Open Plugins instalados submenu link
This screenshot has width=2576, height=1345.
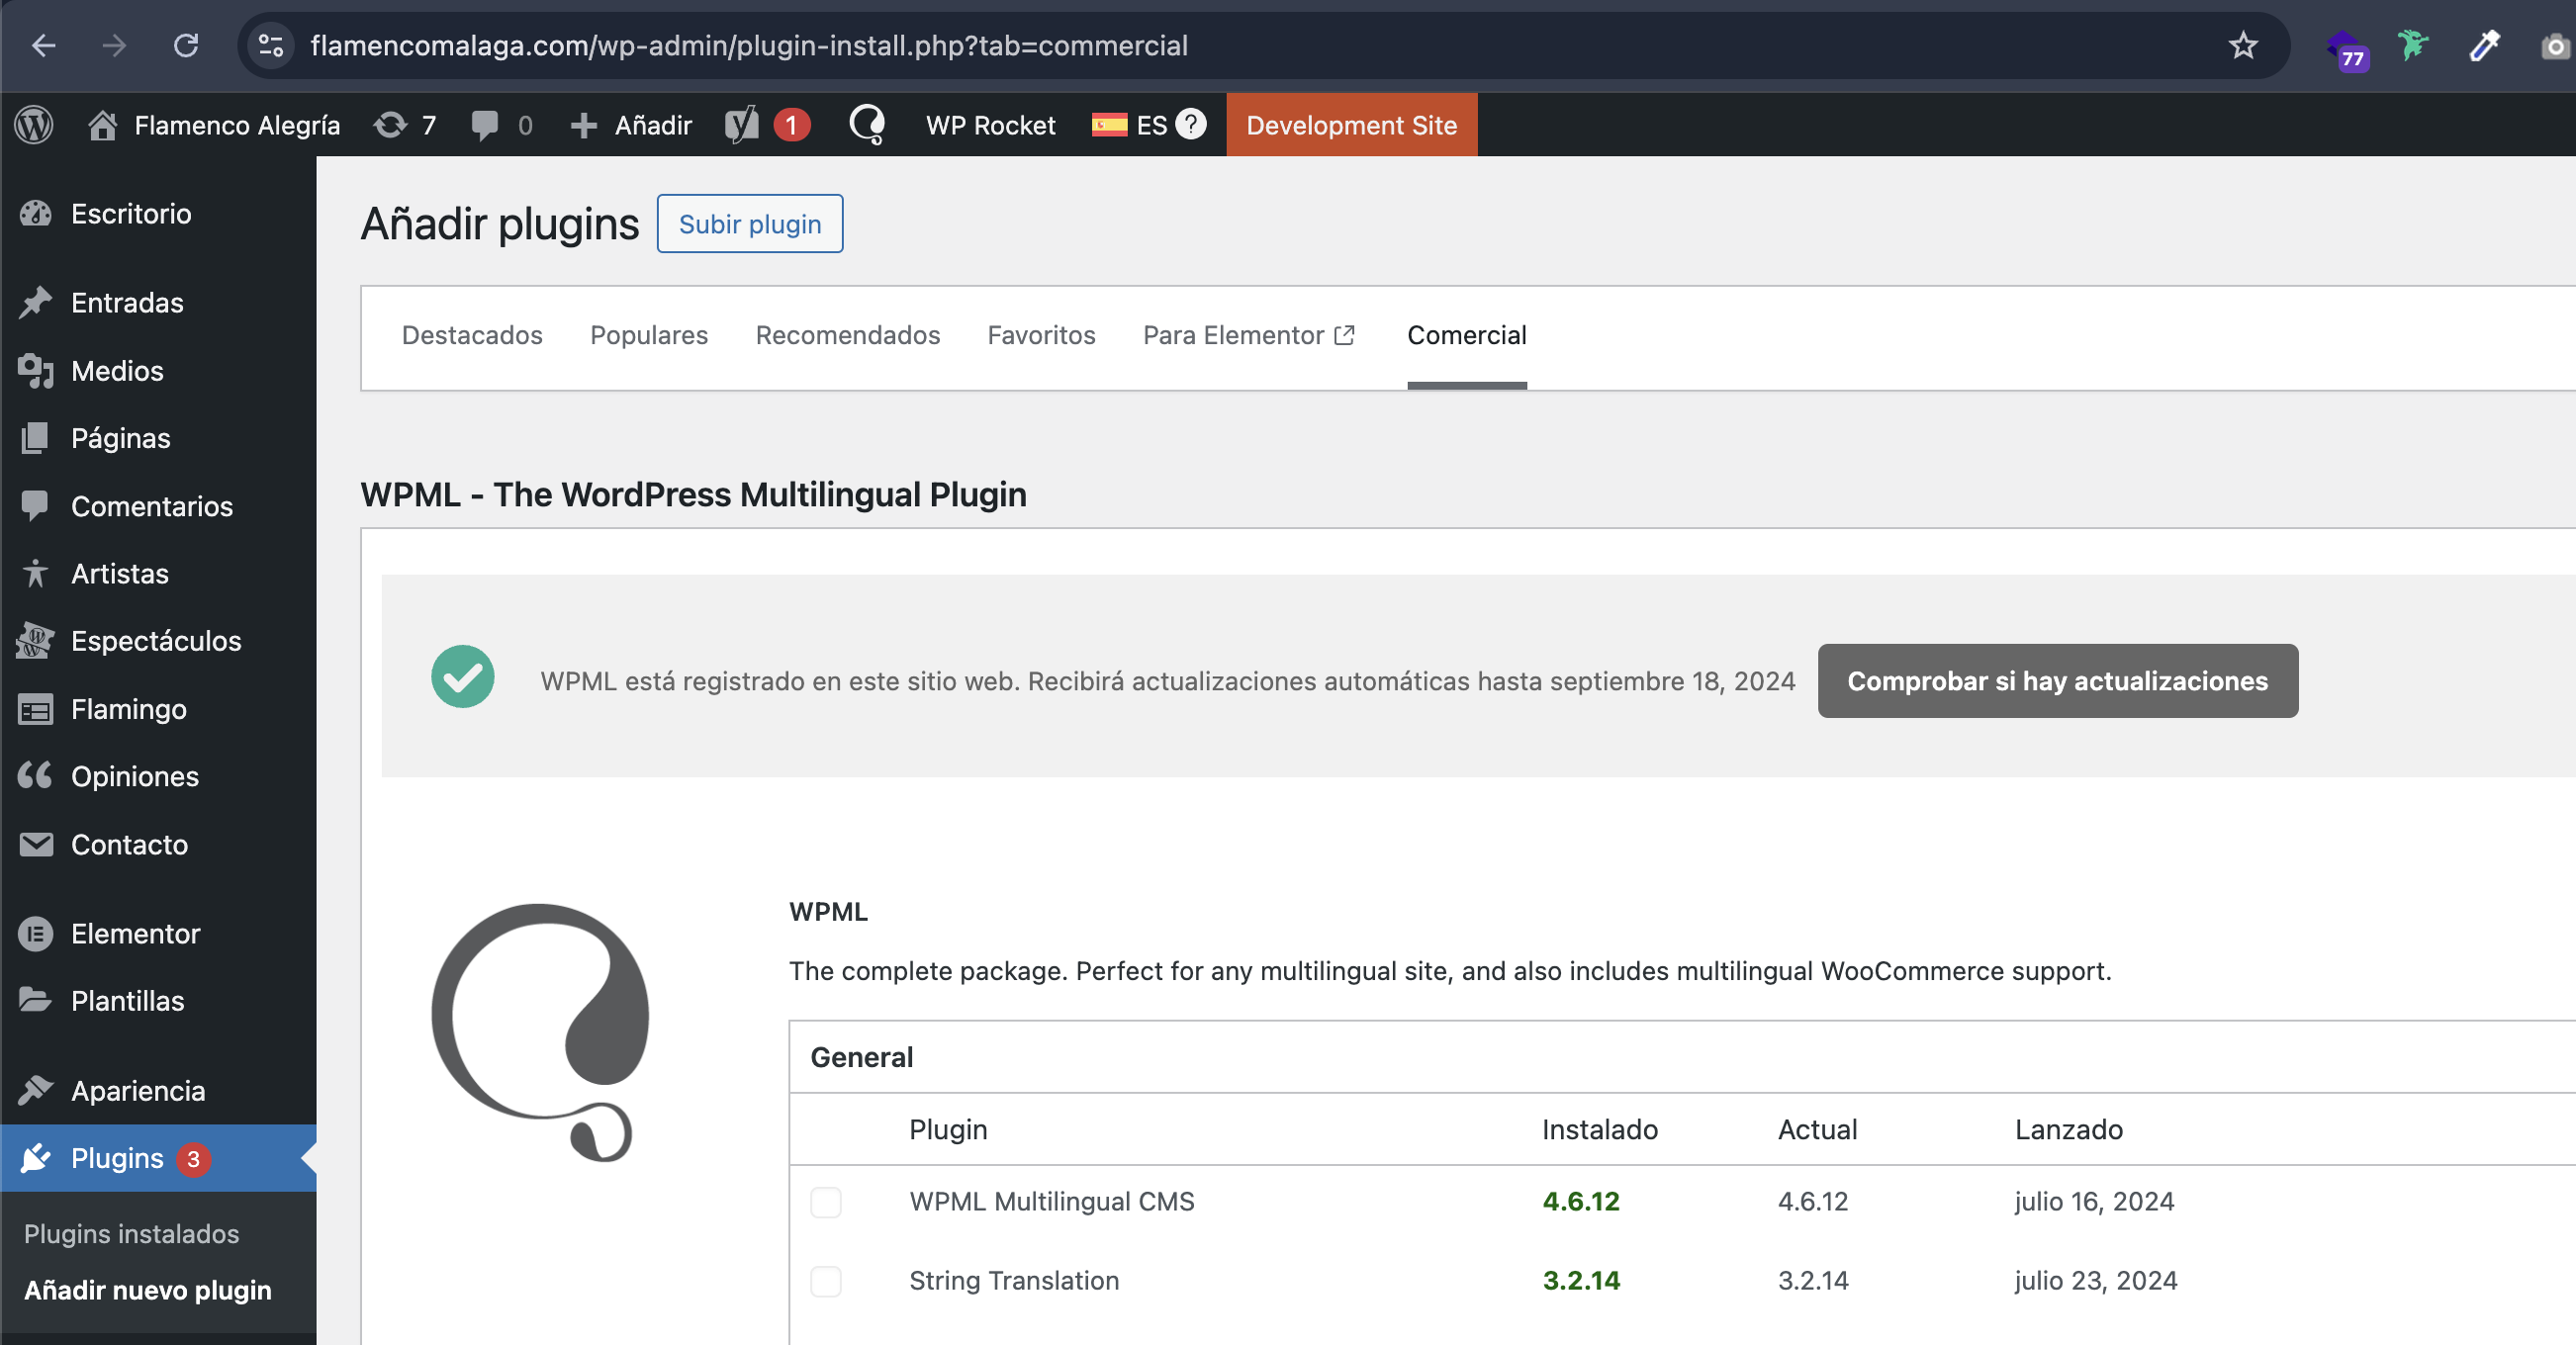pyautogui.click(x=131, y=1233)
